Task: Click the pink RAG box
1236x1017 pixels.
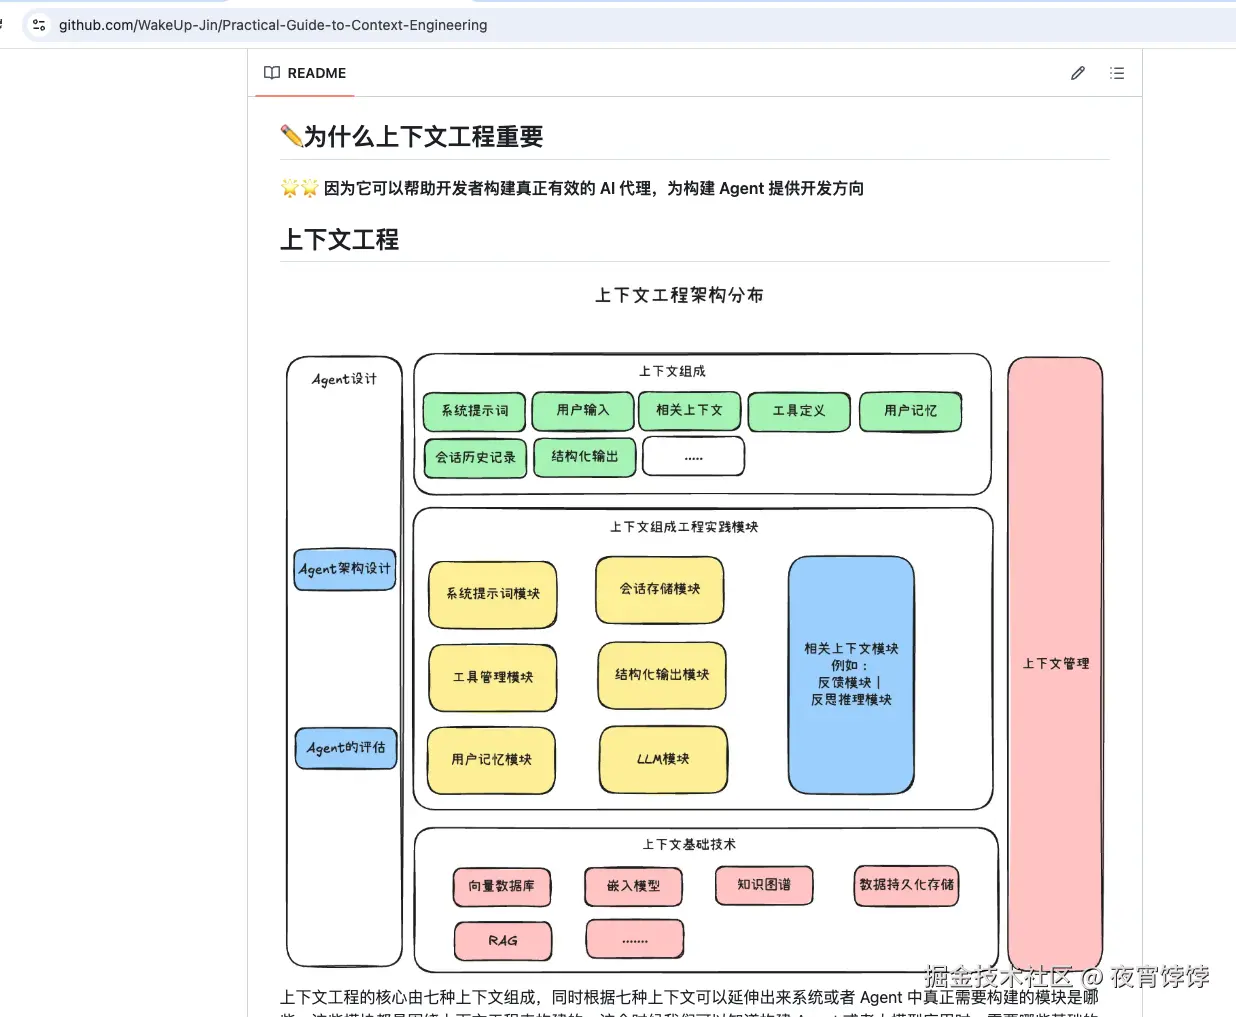Action: pos(504,940)
